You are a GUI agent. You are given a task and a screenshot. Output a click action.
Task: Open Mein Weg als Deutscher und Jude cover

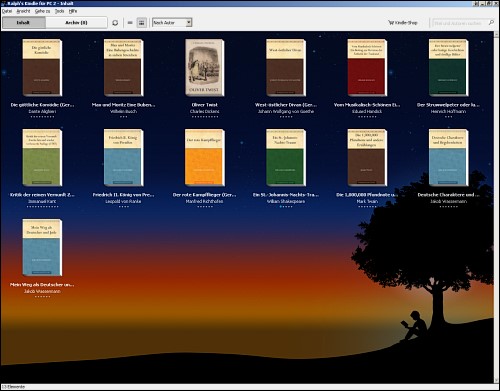point(42,247)
